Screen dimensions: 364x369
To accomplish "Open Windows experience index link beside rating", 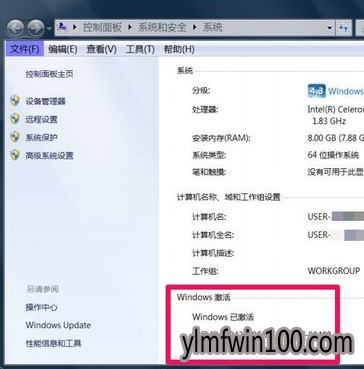I will (346, 91).
